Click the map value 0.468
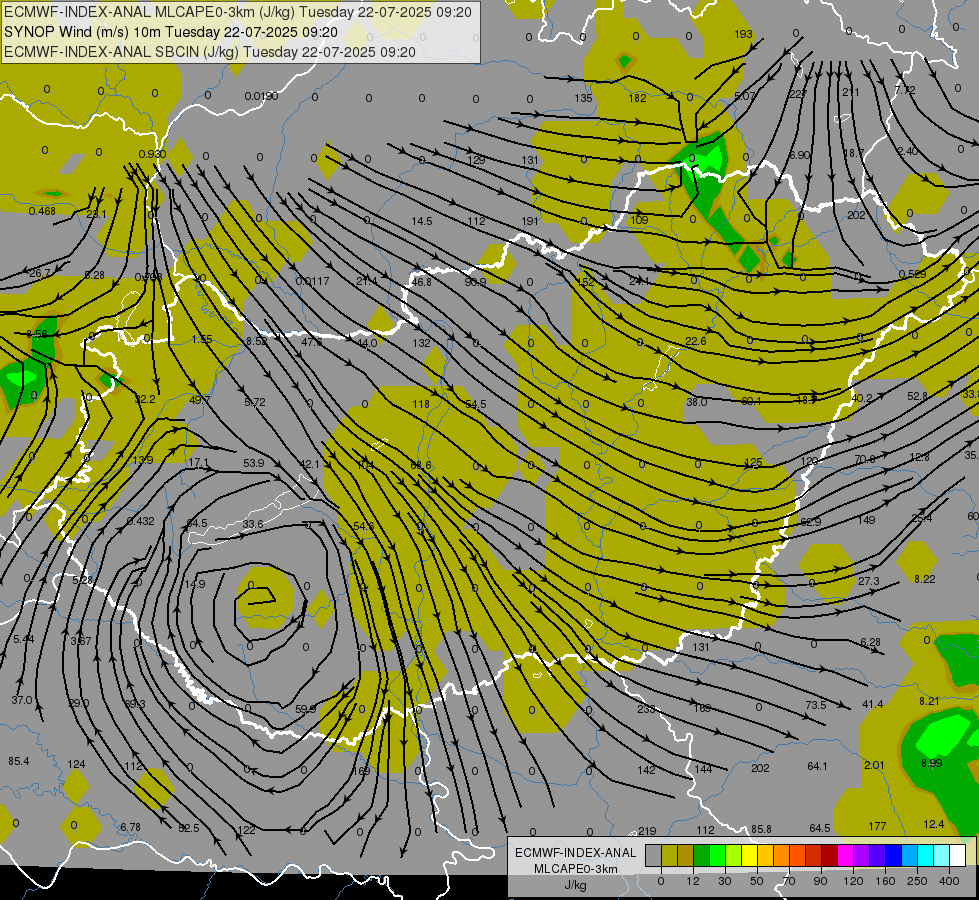Screen dimensions: 979x900 click(x=42, y=212)
